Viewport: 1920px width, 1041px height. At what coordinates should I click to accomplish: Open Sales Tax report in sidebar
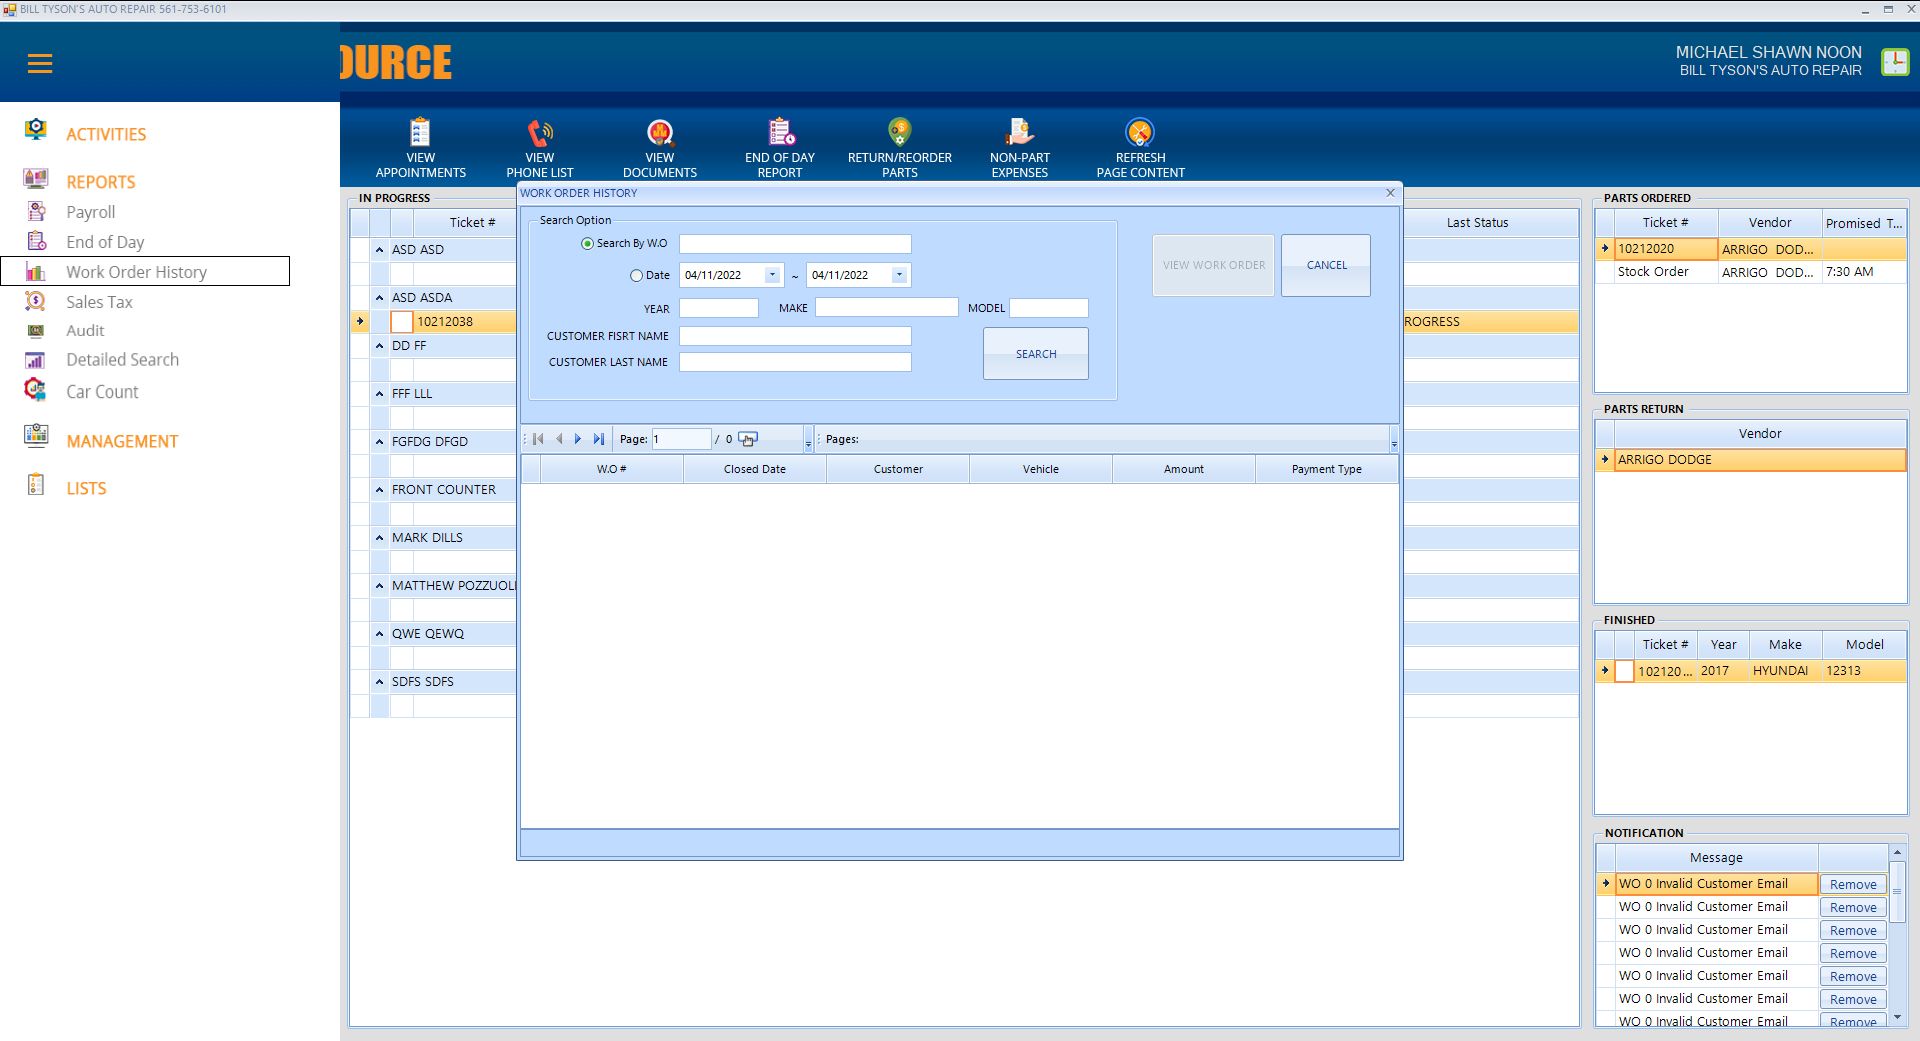tap(99, 302)
